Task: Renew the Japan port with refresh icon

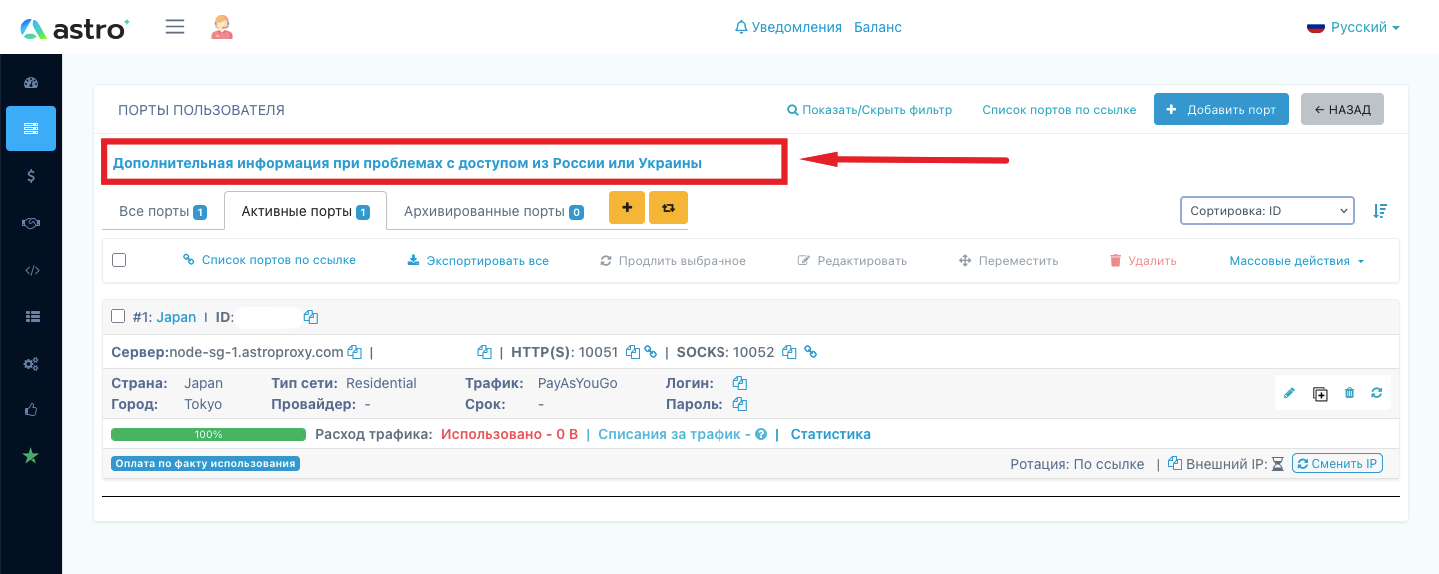Action: pyautogui.click(x=1377, y=393)
